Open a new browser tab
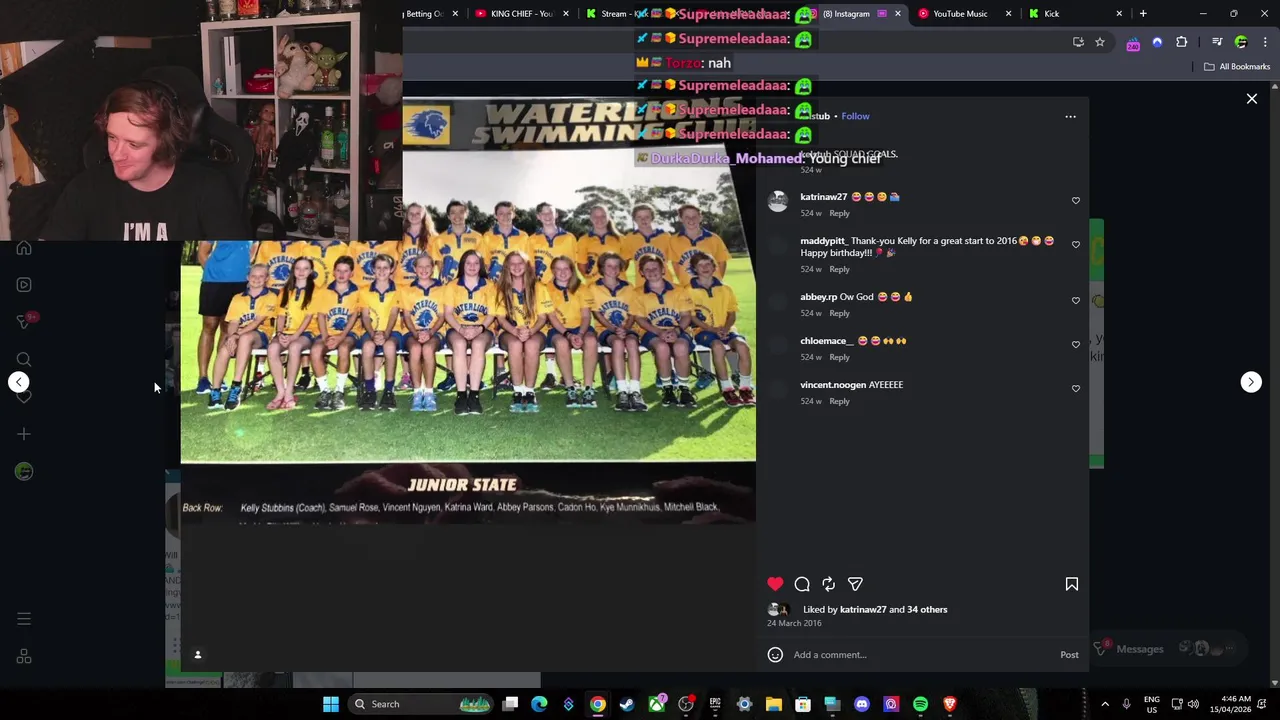Image resolution: width=1280 pixels, height=720 pixels. 1143,14
